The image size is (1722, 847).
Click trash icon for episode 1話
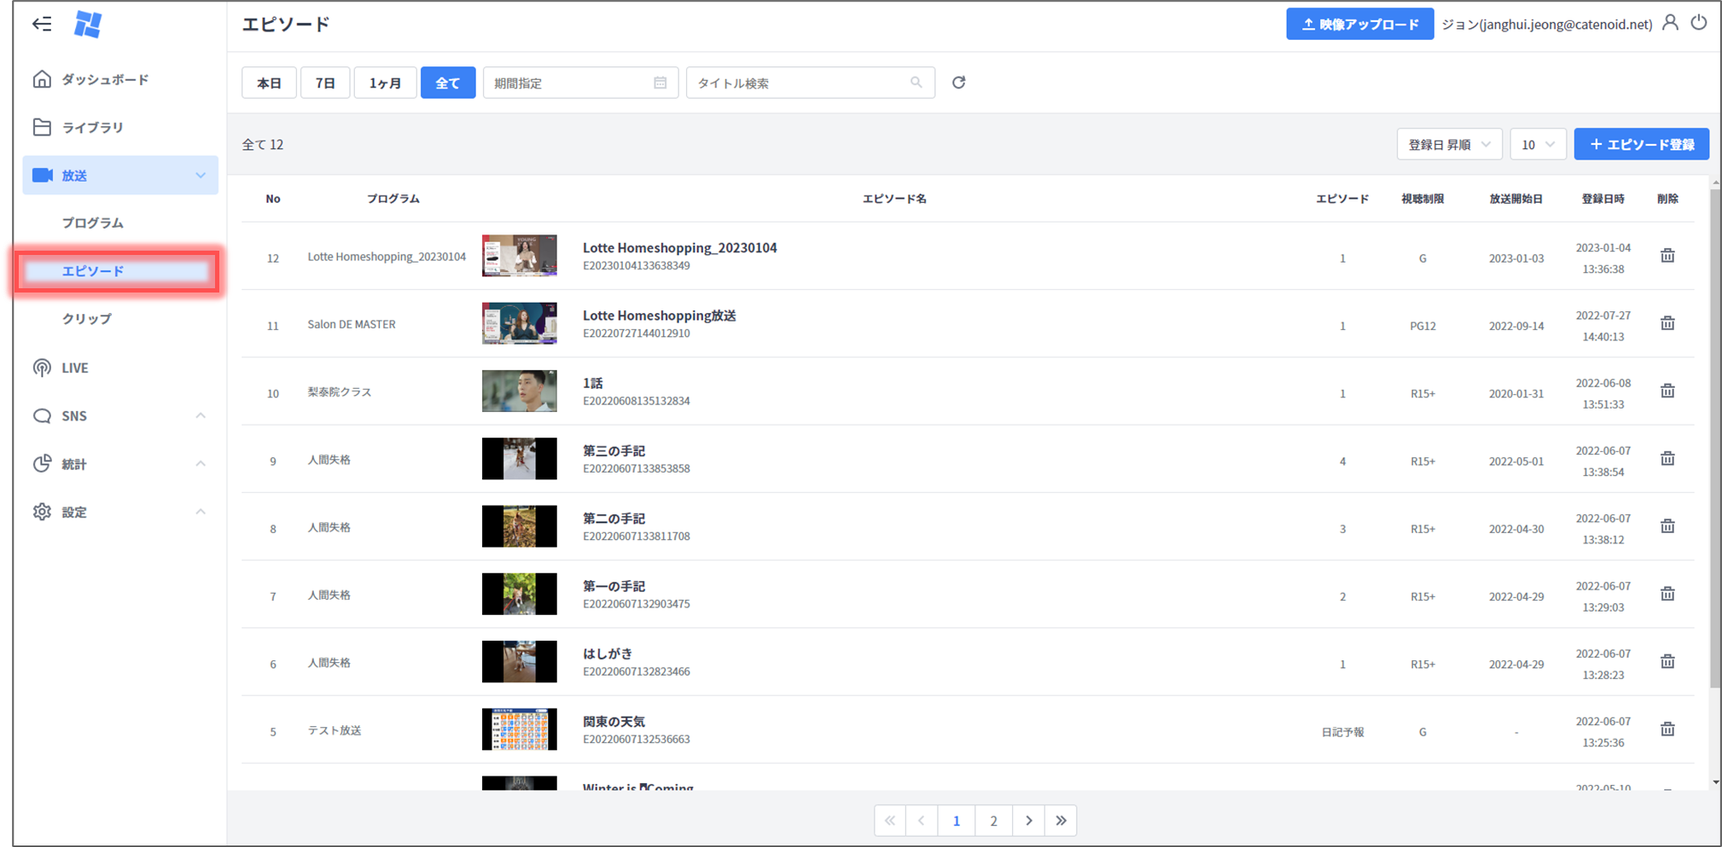tap(1667, 391)
